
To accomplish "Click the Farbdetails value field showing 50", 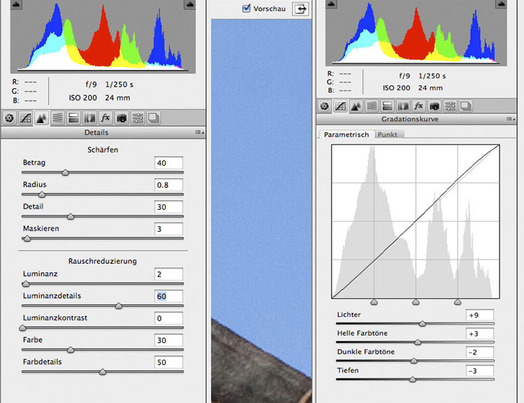I will pos(169,362).
